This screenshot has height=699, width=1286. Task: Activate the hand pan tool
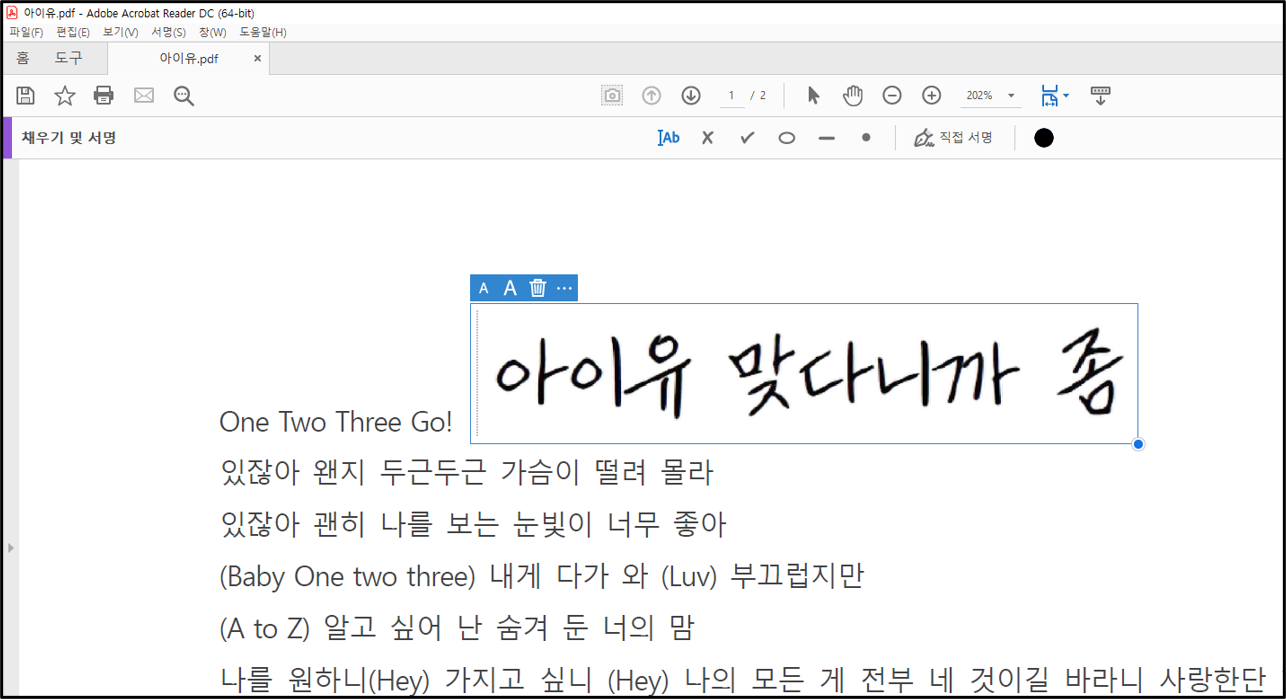tap(852, 96)
